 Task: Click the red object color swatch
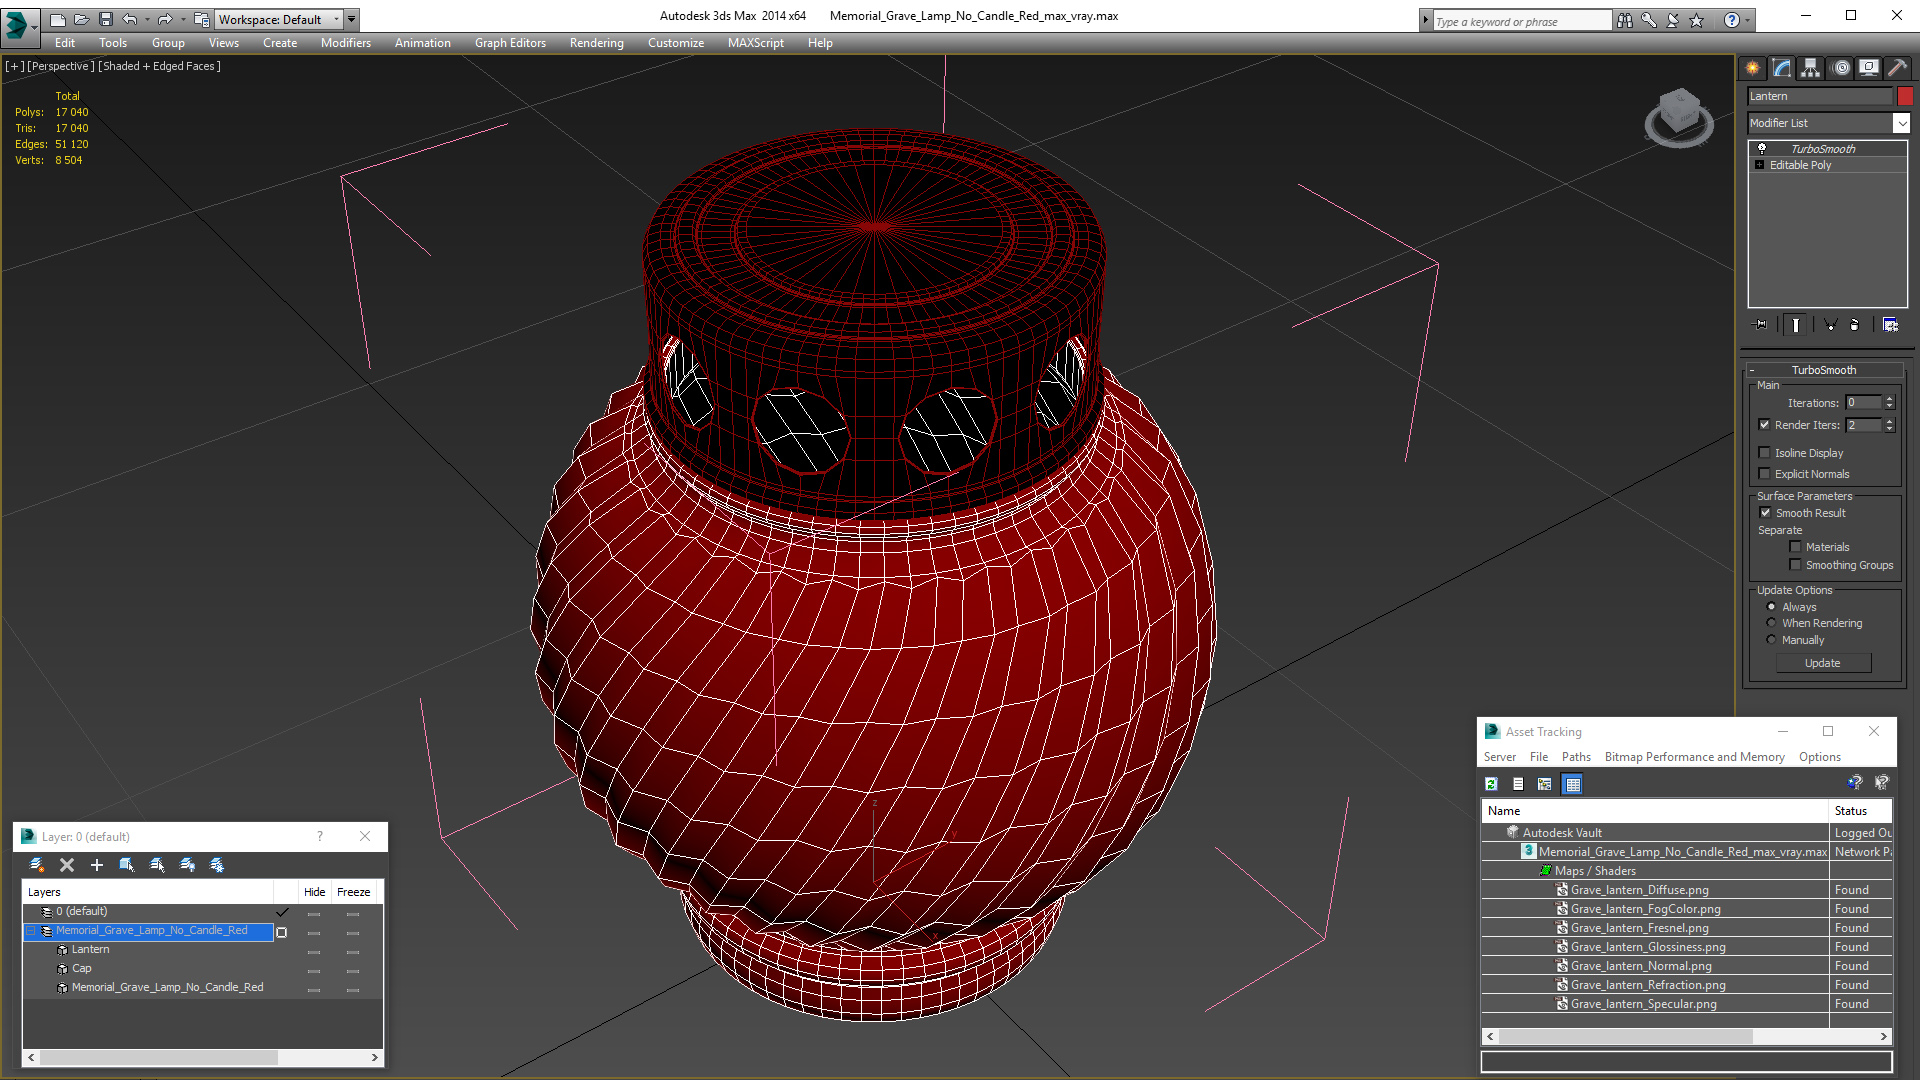click(1905, 96)
